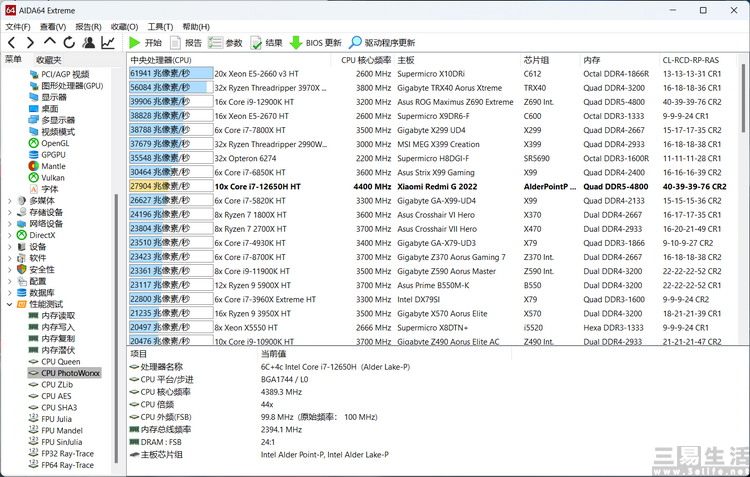Open the user profile toolbar icon
Viewport: 750px width, 477px height.
[x=88, y=43]
